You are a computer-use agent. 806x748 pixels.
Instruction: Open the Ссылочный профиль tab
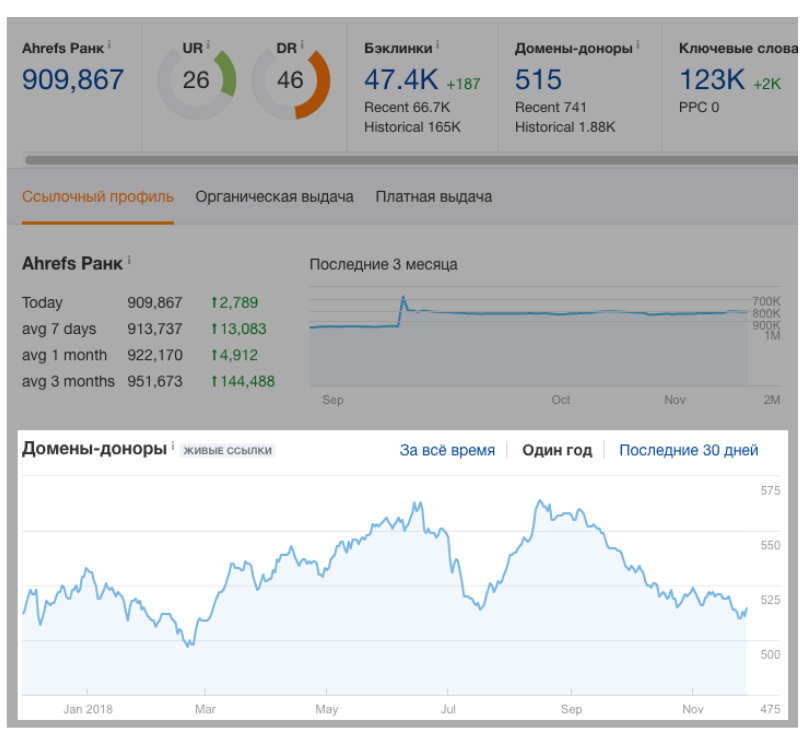(97, 197)
